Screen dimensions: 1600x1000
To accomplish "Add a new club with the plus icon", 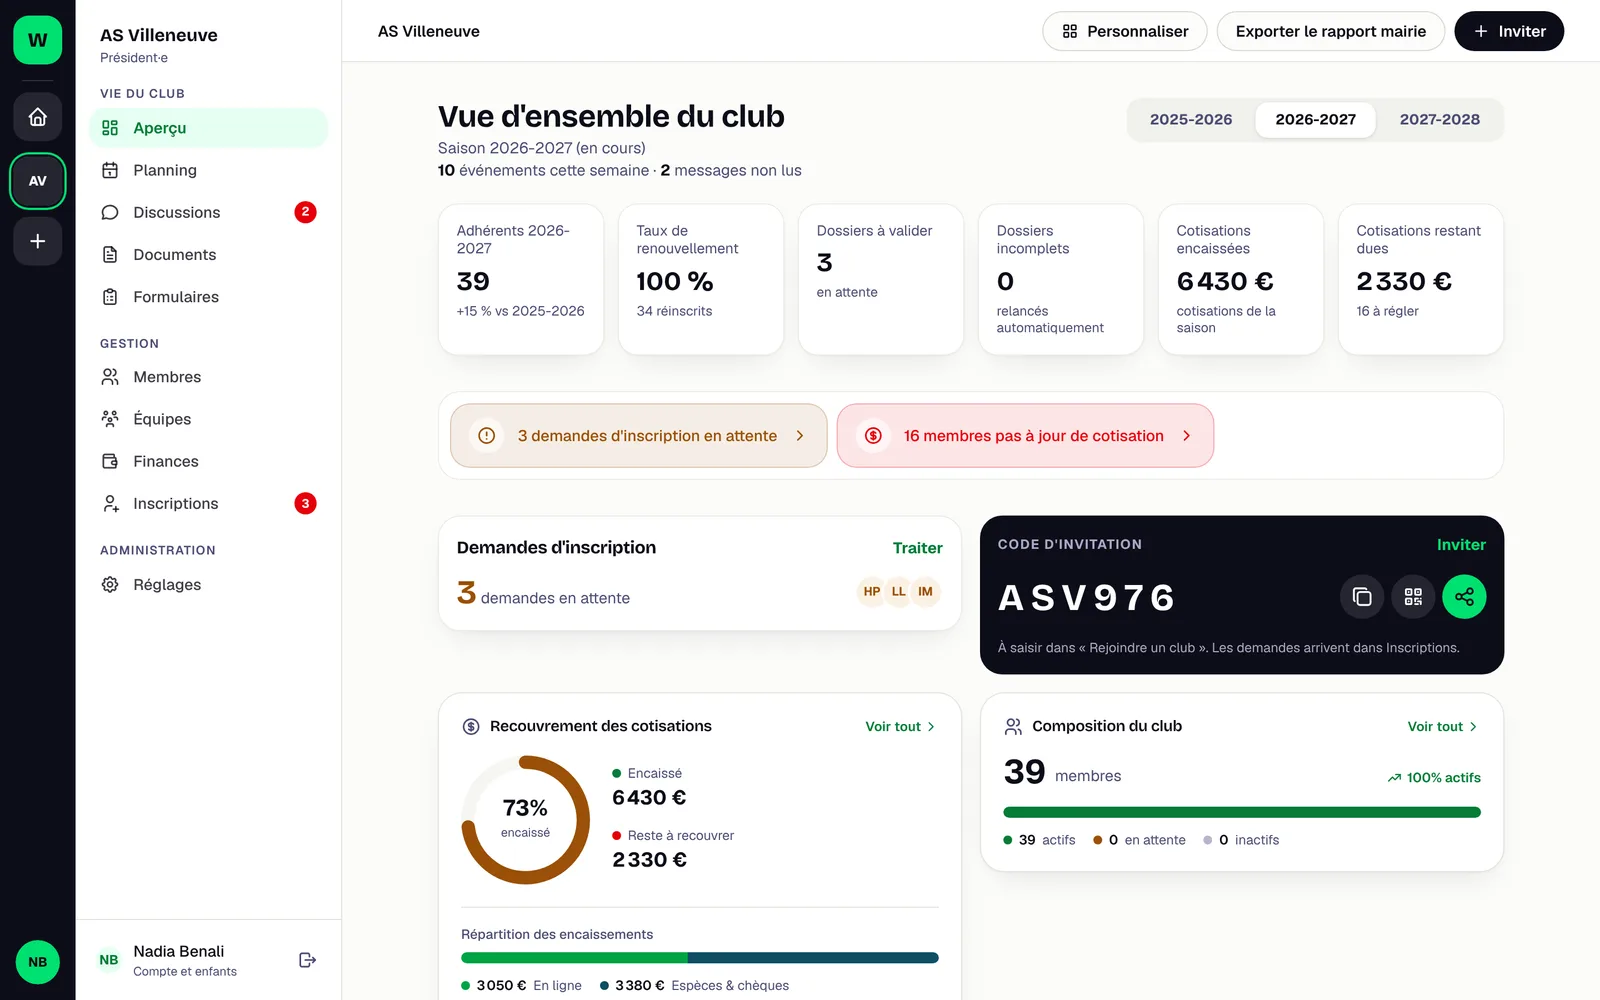I will pos(37,241).
